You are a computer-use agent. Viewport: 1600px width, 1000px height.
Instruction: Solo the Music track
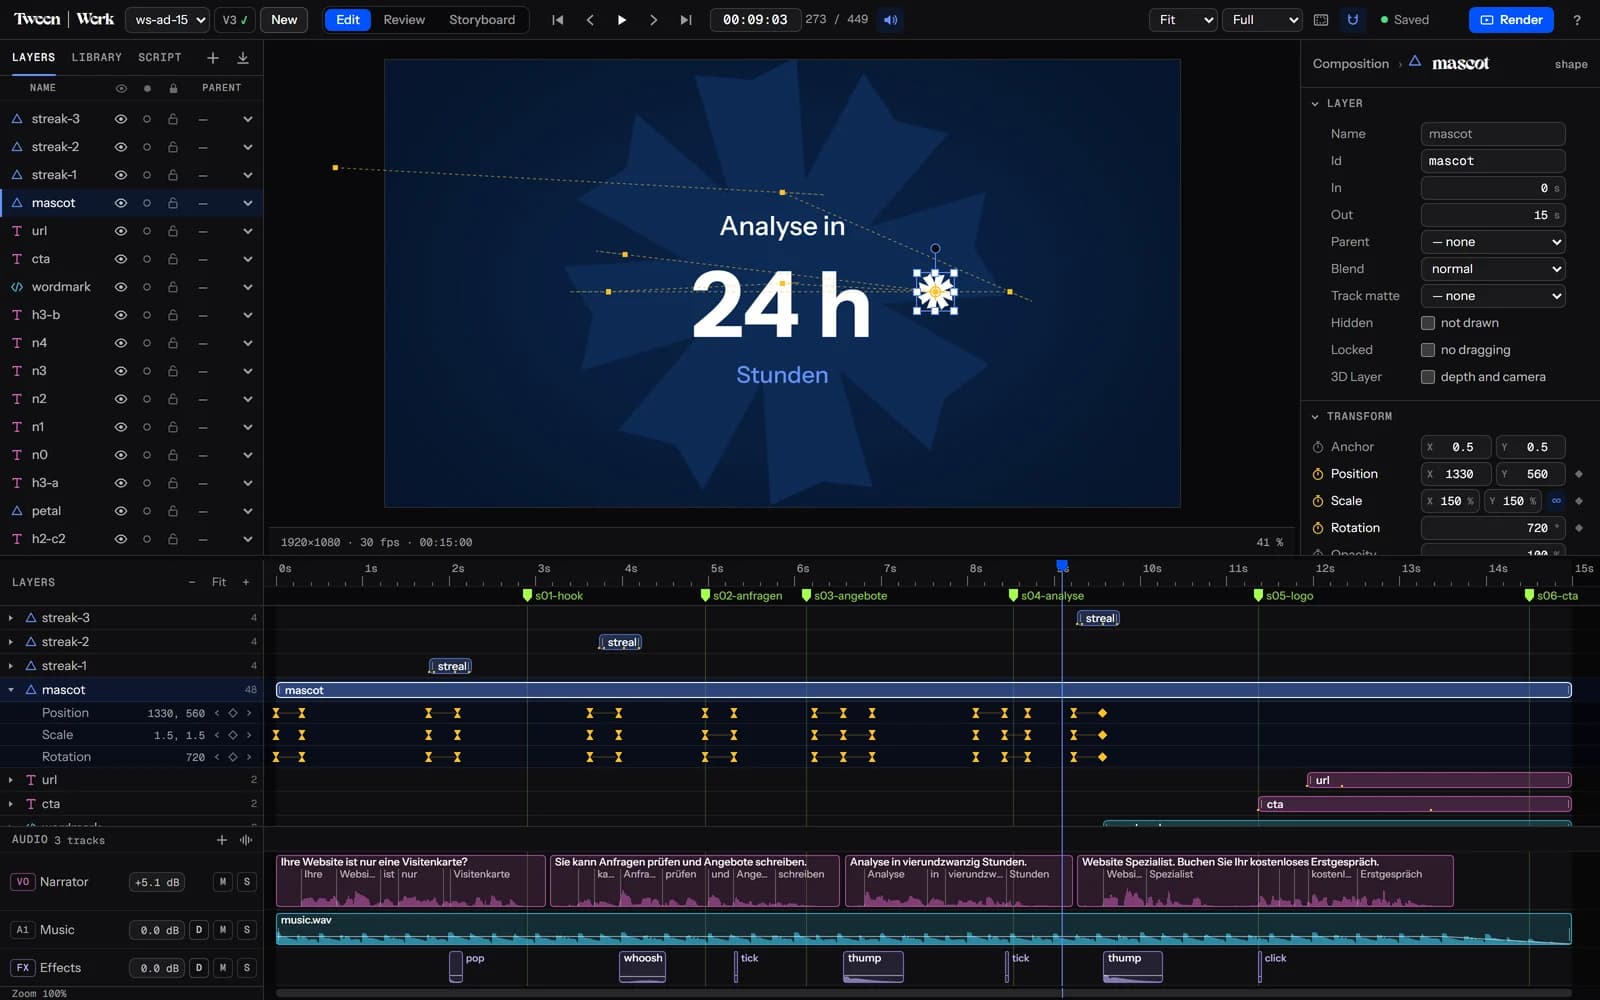(247, 930)
